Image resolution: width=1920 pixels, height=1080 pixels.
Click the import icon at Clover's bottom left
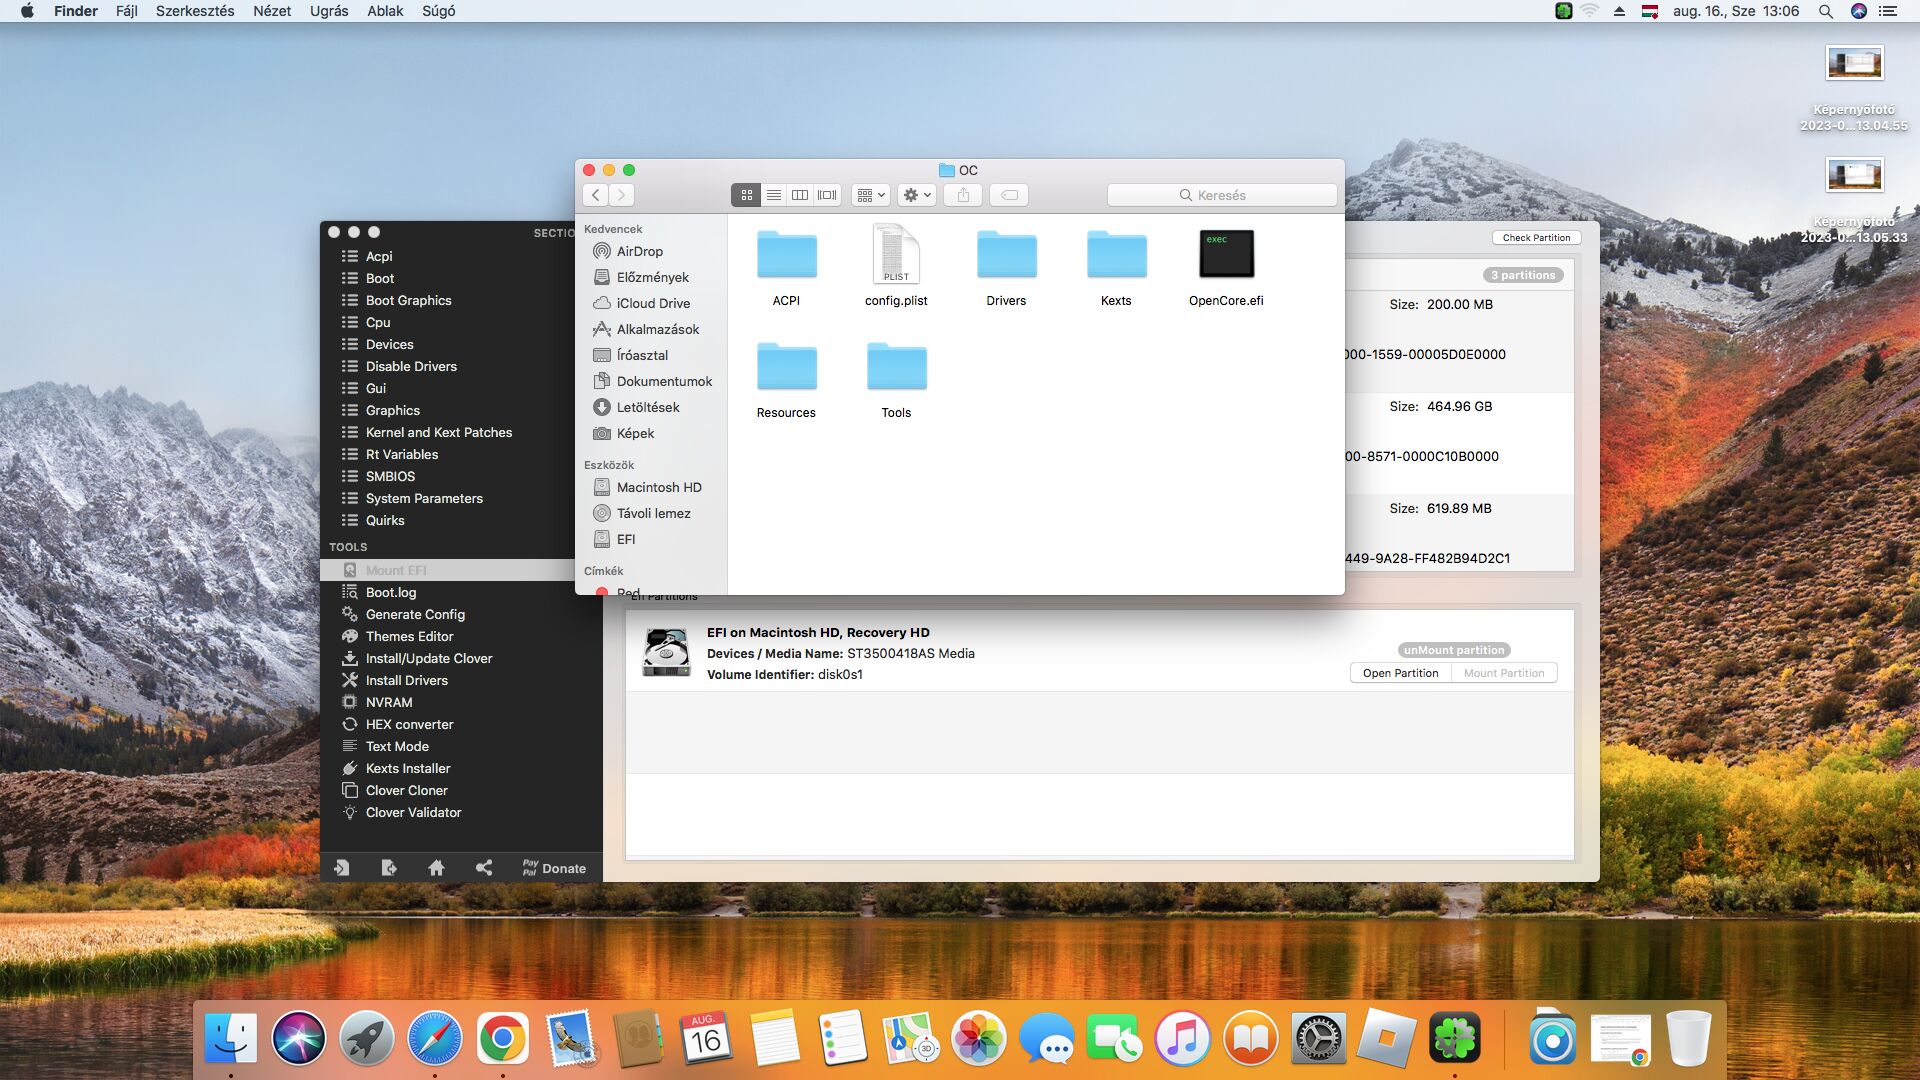[342, 868]
